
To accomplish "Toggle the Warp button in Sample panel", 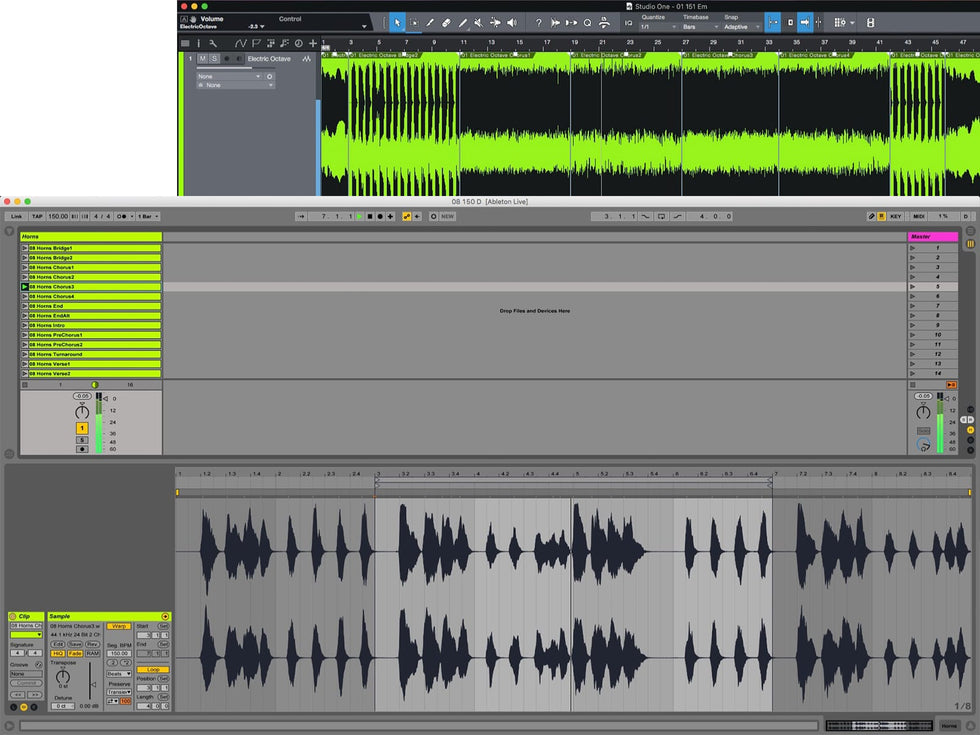I will click(119, 626).
